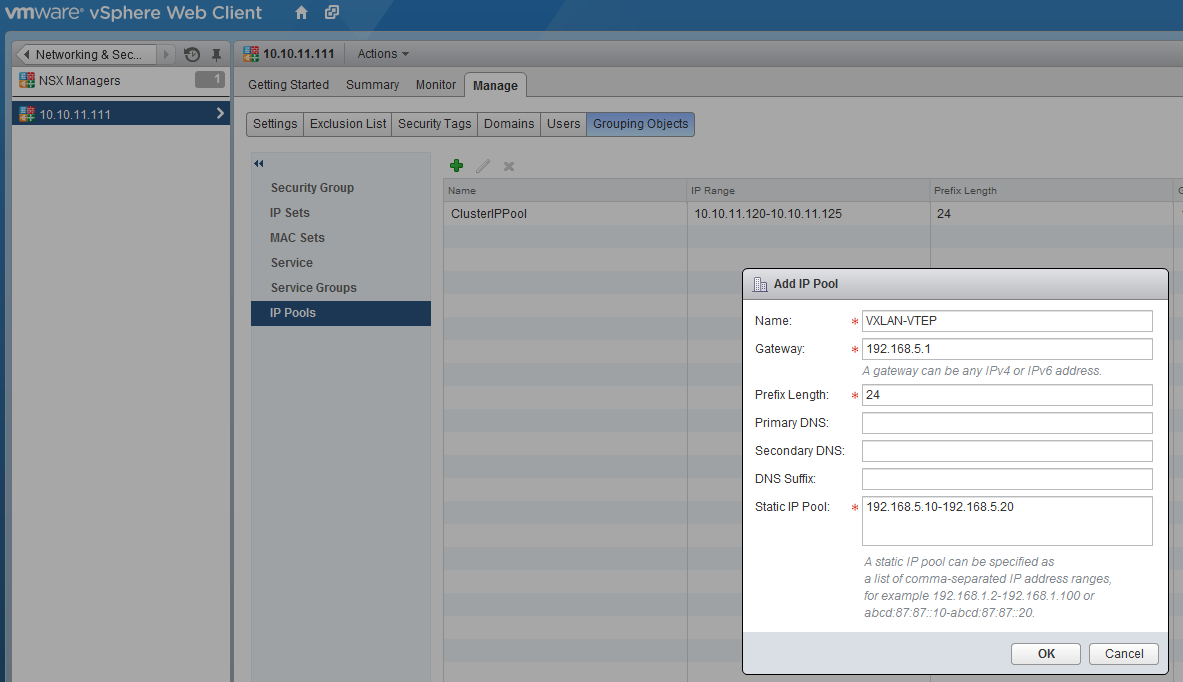Collapse the Grouping Objects sidebar with double arrows
The image size is (1183, 682).
(258, 164)
